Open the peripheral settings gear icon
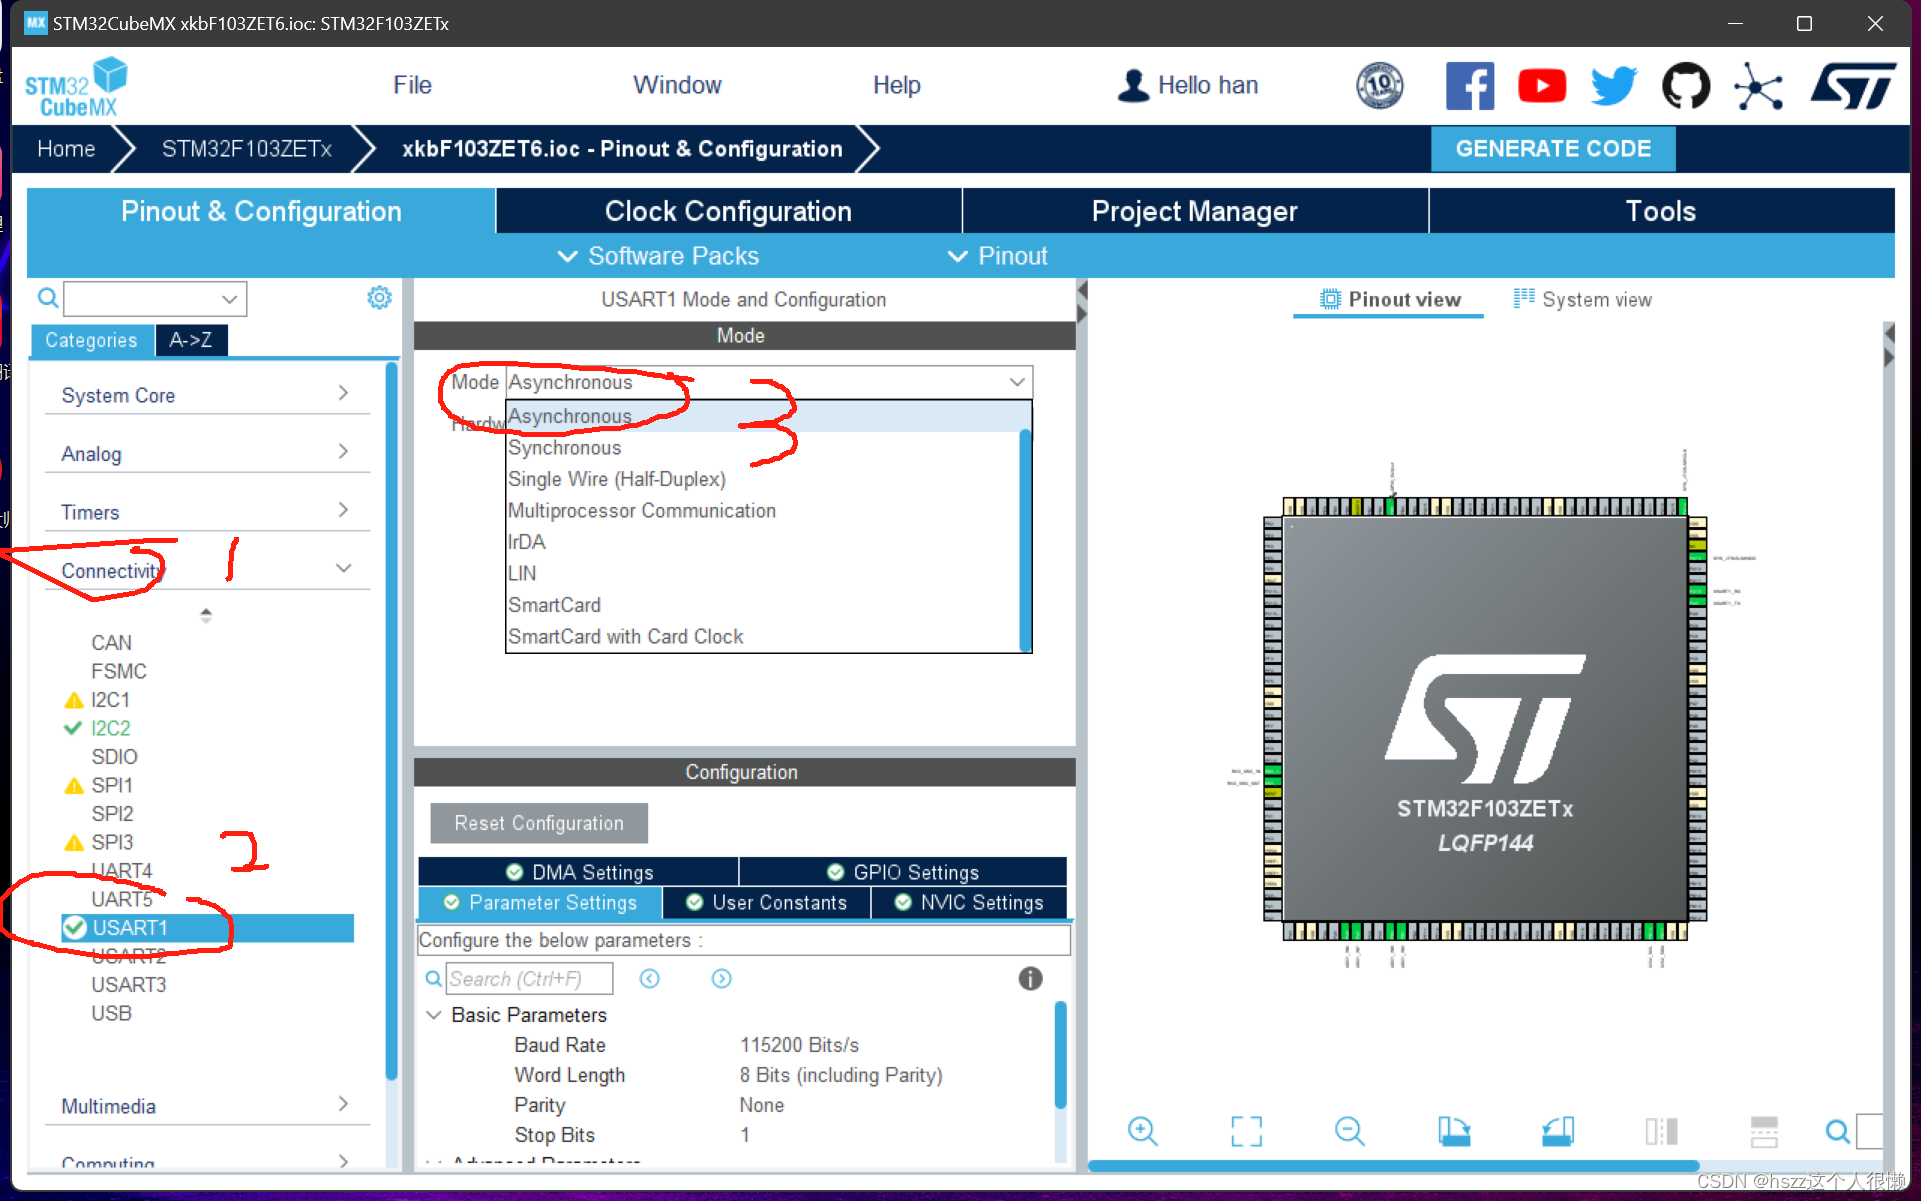 (379, 298)
